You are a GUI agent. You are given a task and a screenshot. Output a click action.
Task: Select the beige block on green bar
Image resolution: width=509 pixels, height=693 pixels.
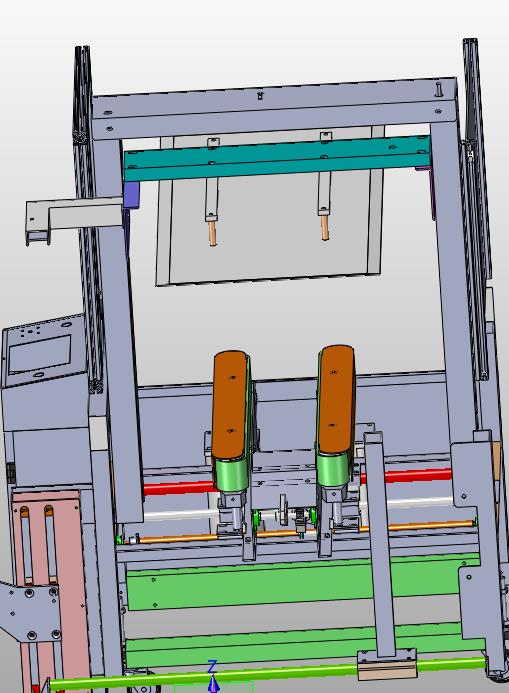point(387,668)
